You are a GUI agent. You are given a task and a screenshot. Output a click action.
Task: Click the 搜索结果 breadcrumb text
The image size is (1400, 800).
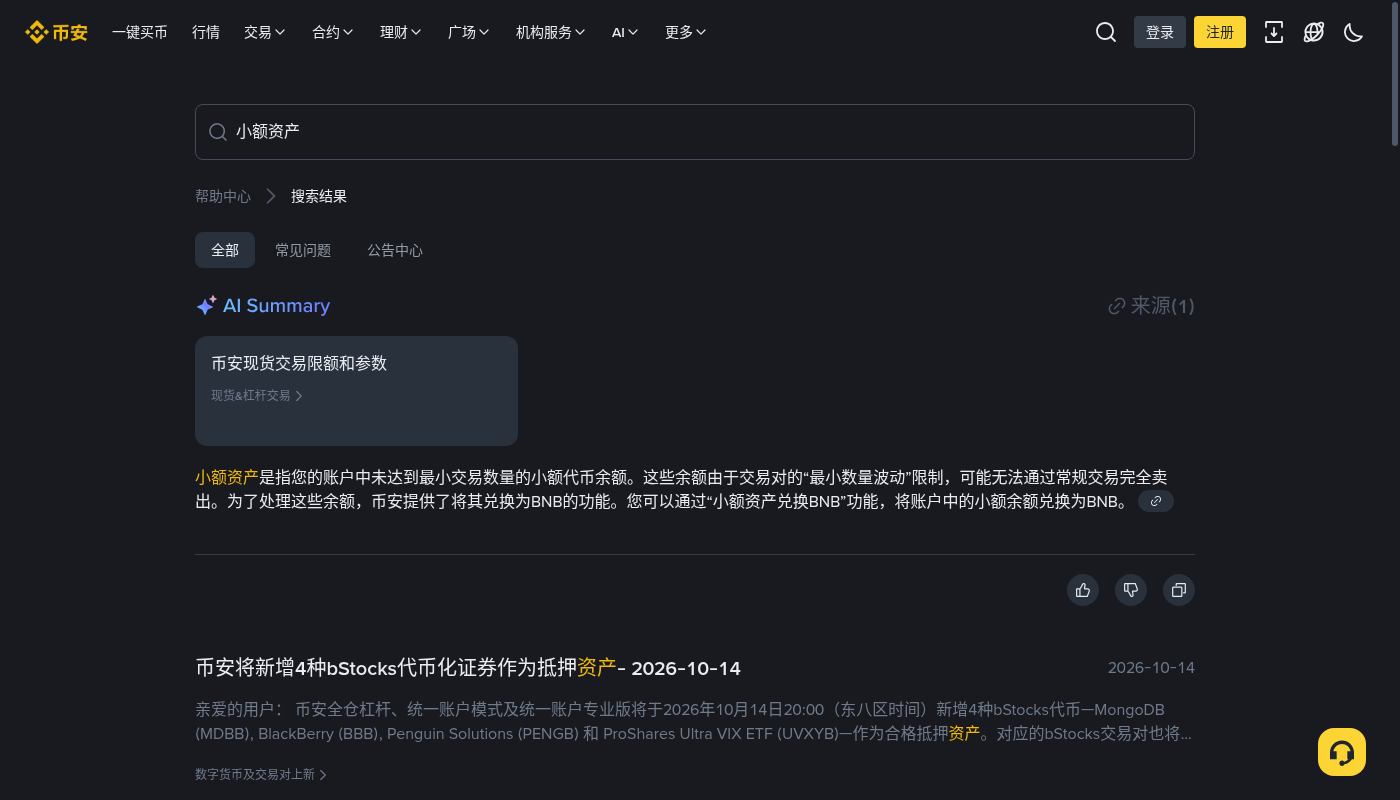319,196
